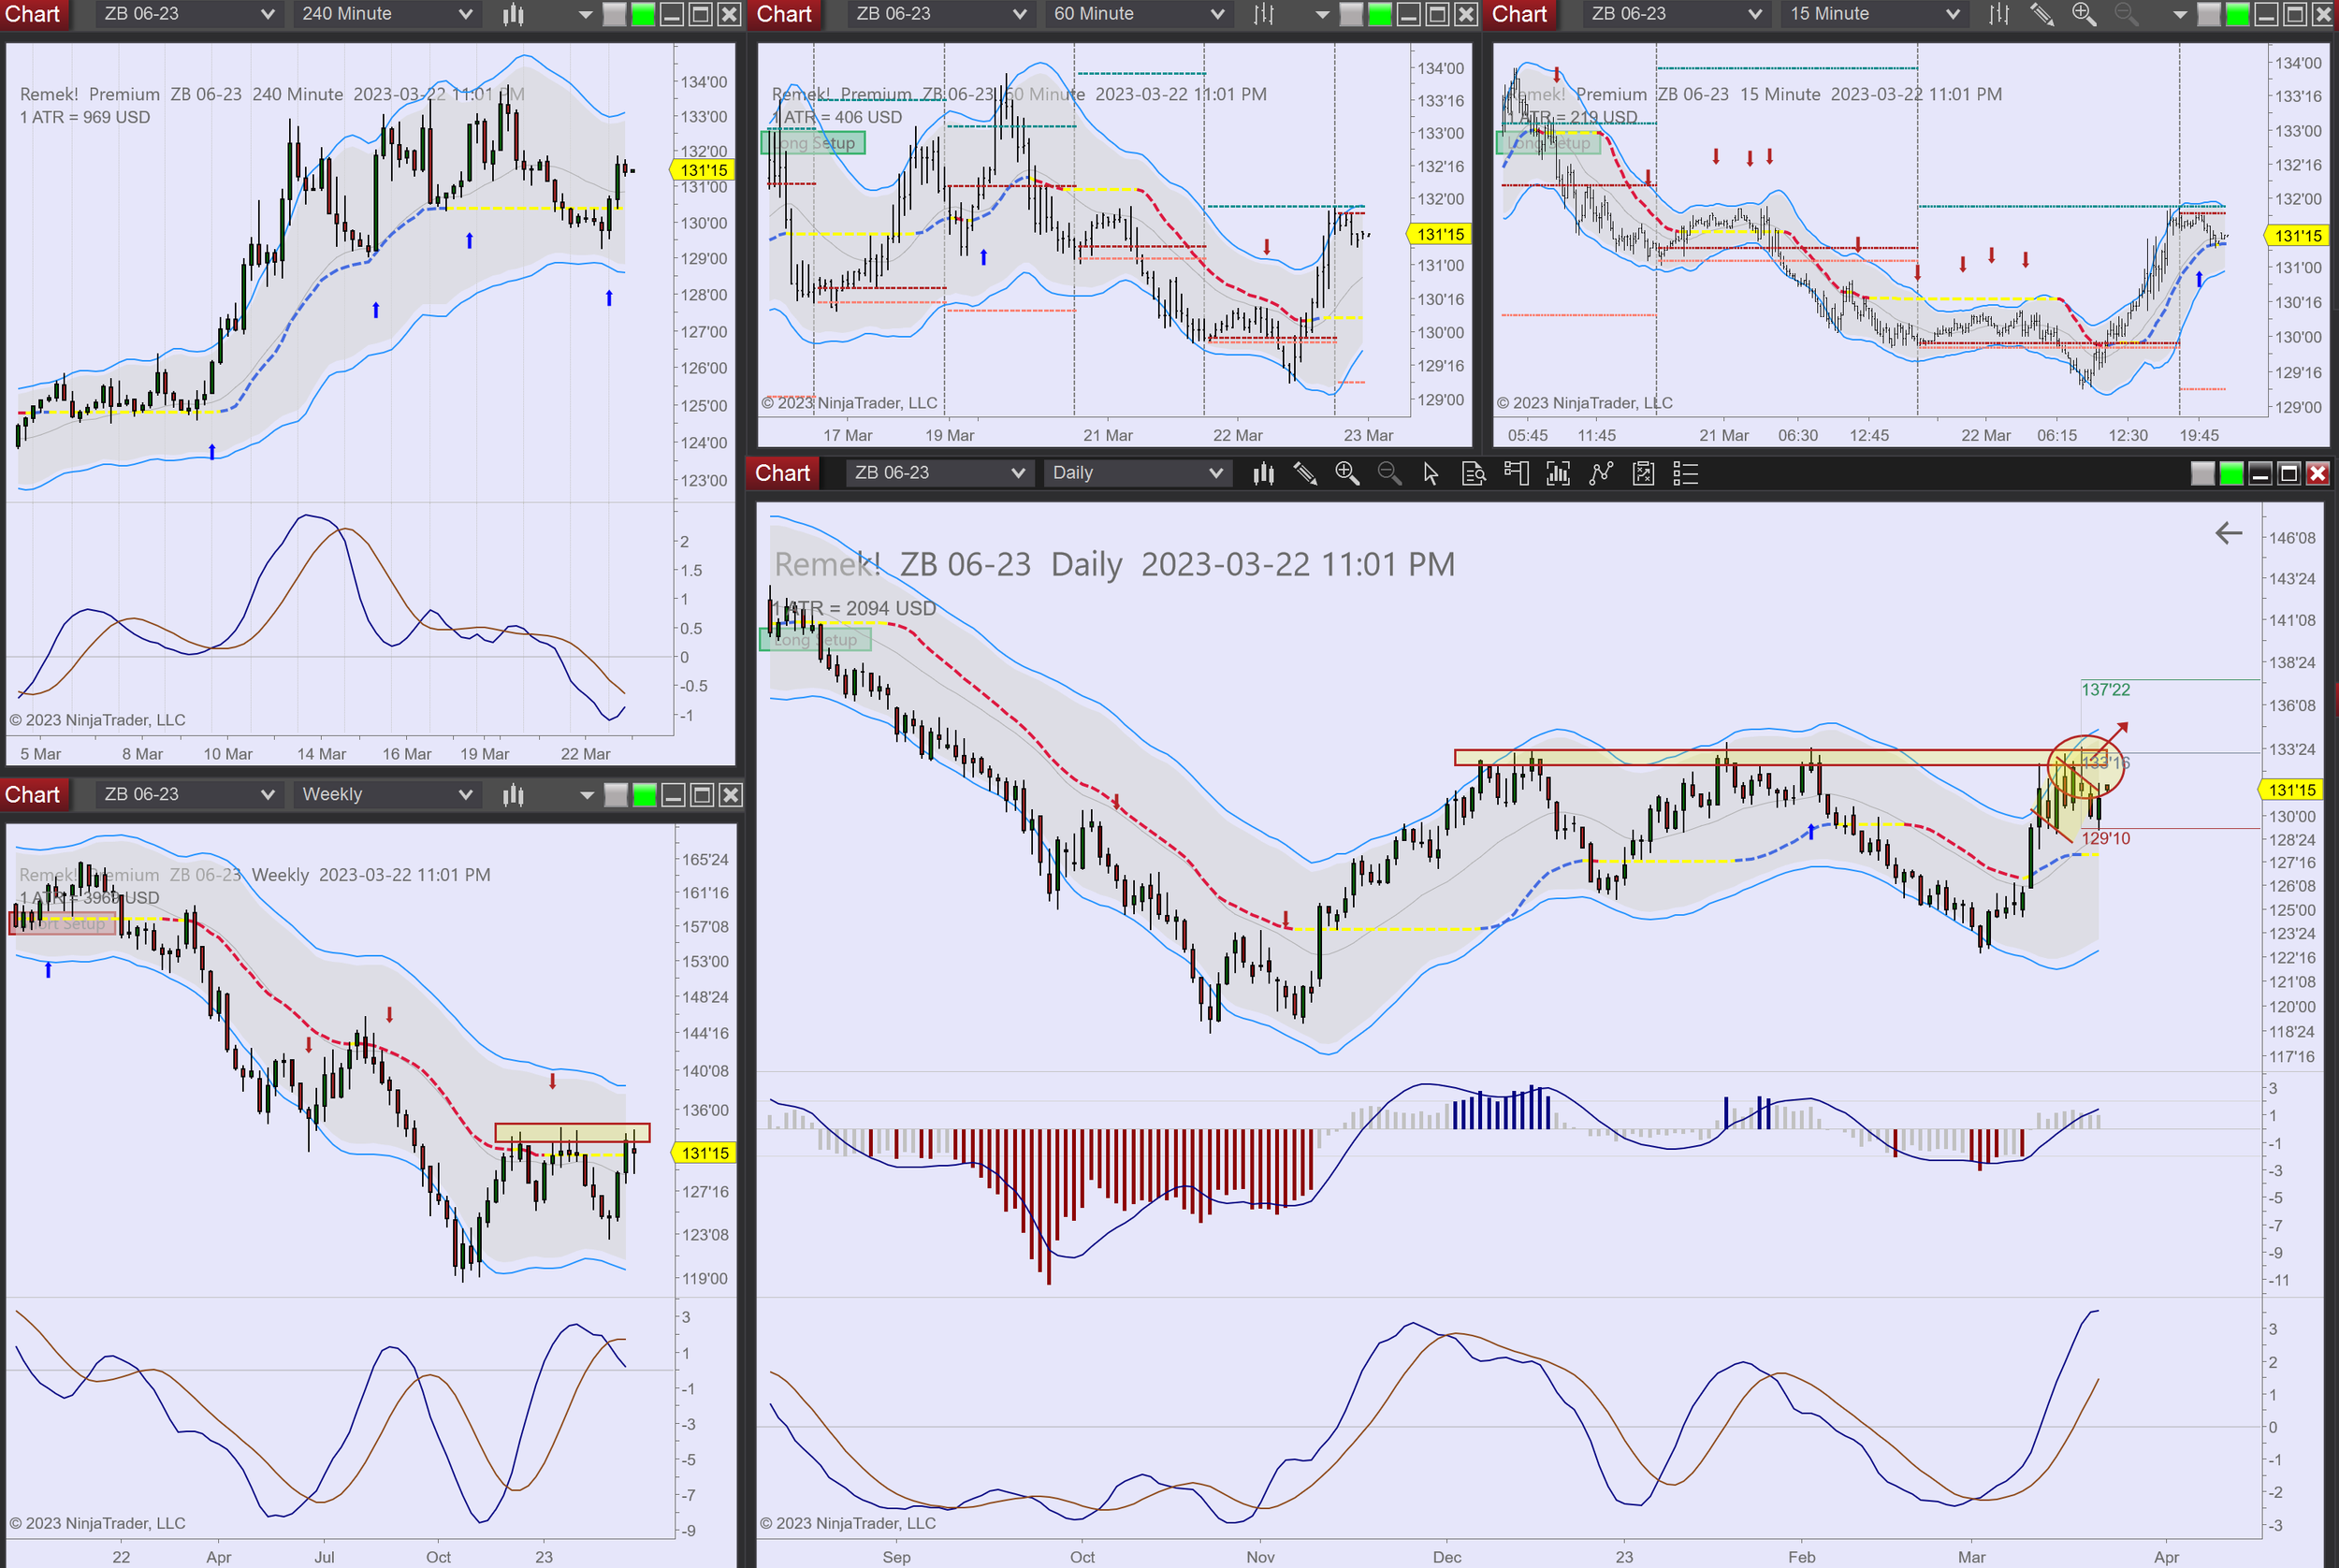
Task: Toggle green instrument link on Daily chart
Action: point(2231,473)
